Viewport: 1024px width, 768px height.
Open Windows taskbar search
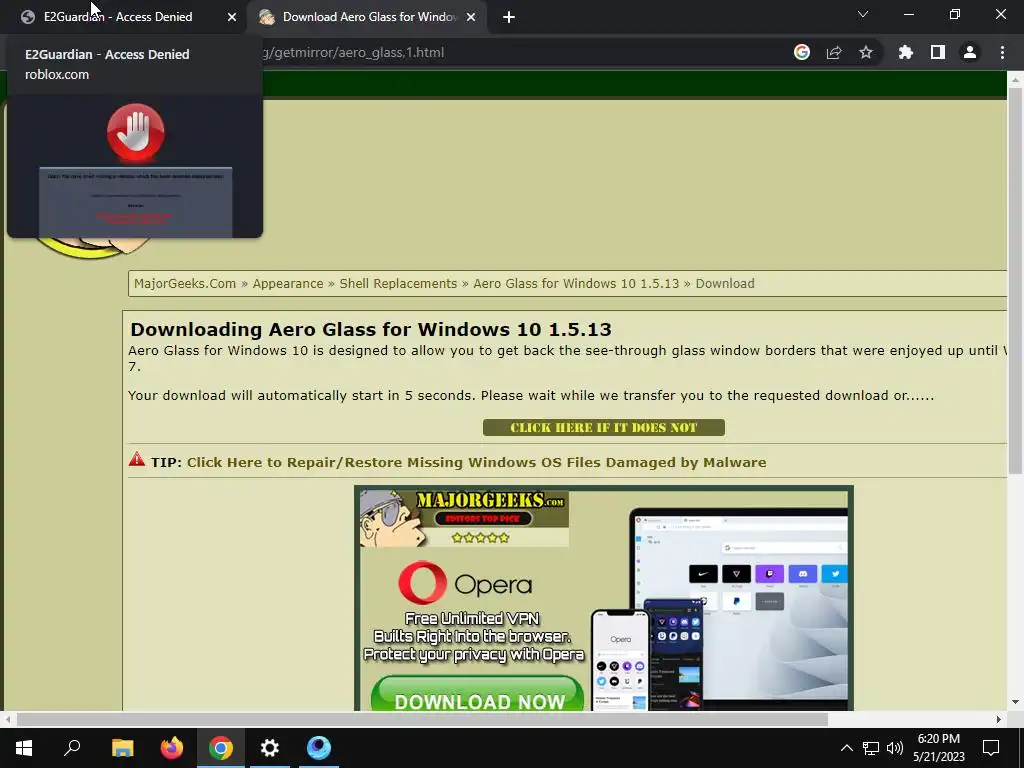pyautogui.click(x=72, y=748)
